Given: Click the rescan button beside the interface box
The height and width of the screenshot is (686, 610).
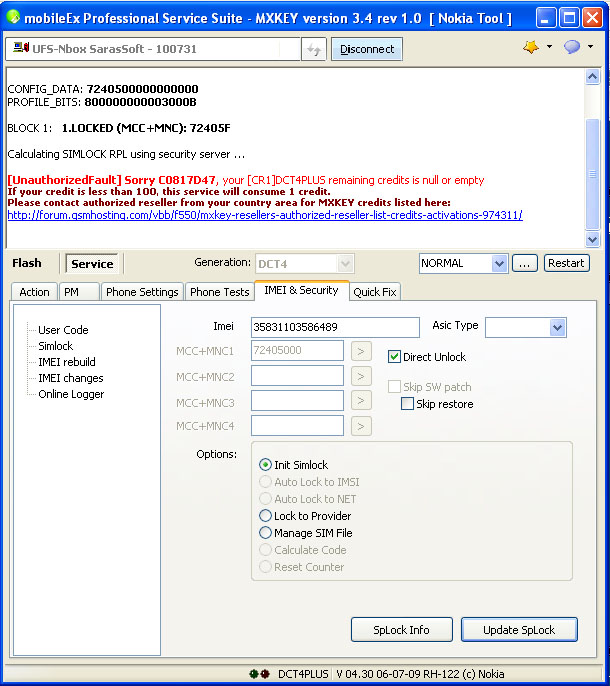Looking at the screenshot, I should click(313, 49).
